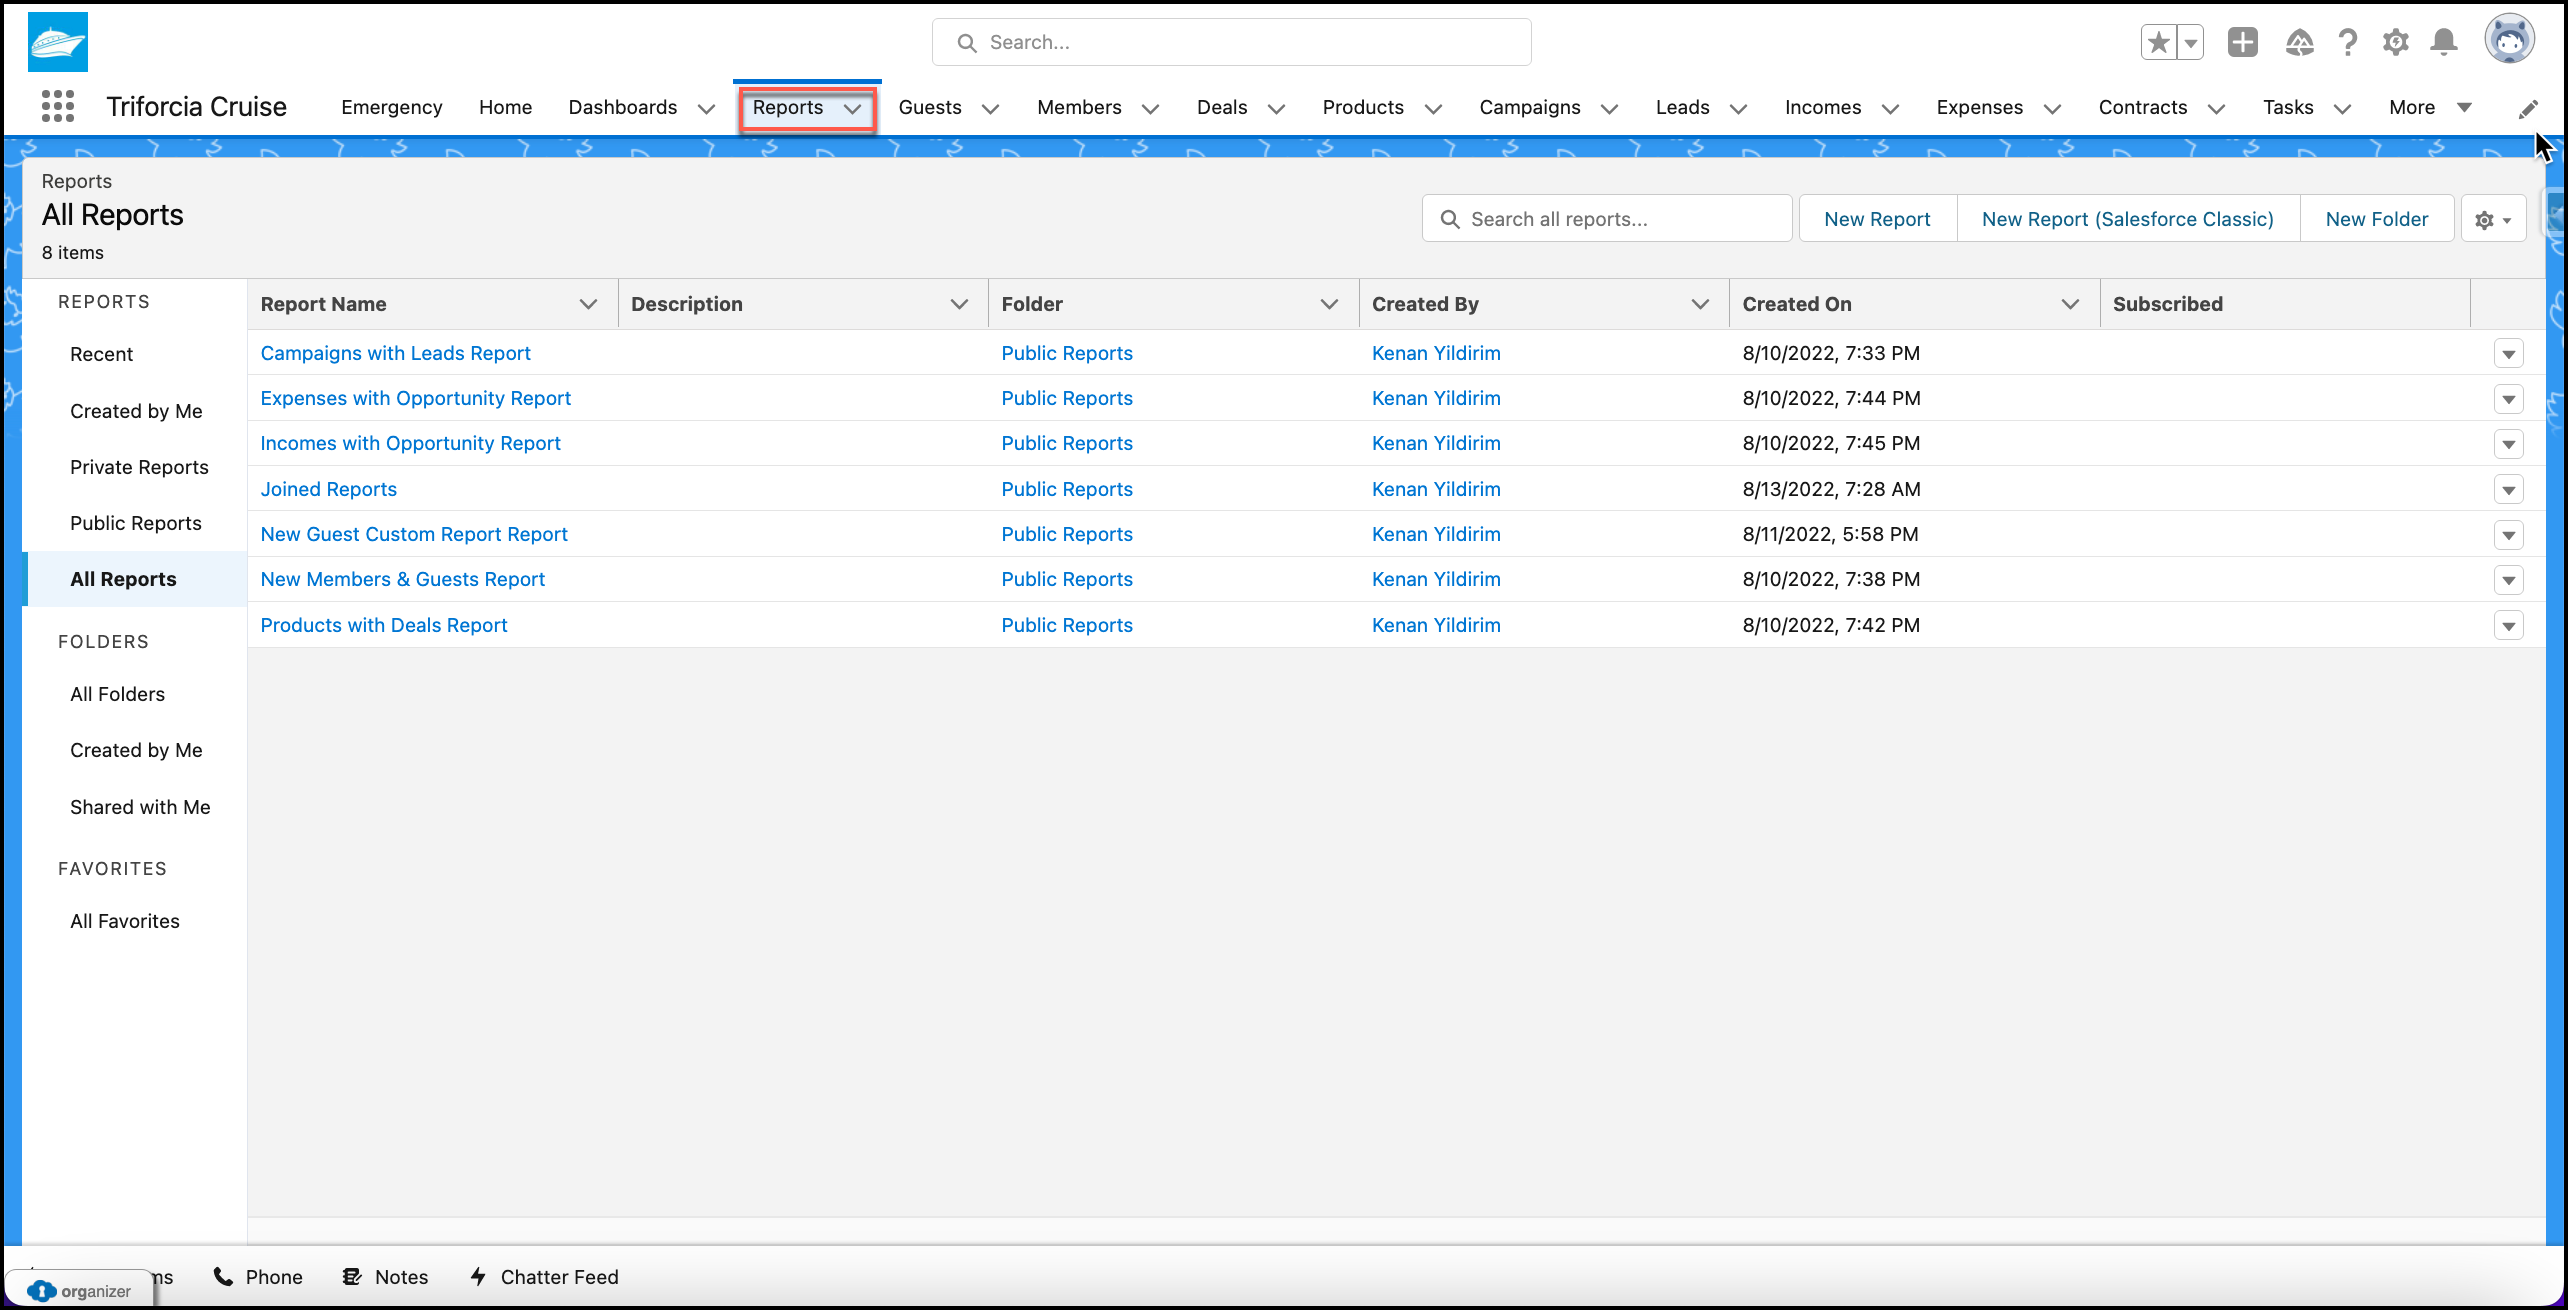The height and width of the screenshot is (1310, 2568).
Task: Select Private Reports in sidebar
Action: pyautogui.click(x=139, y=467)
